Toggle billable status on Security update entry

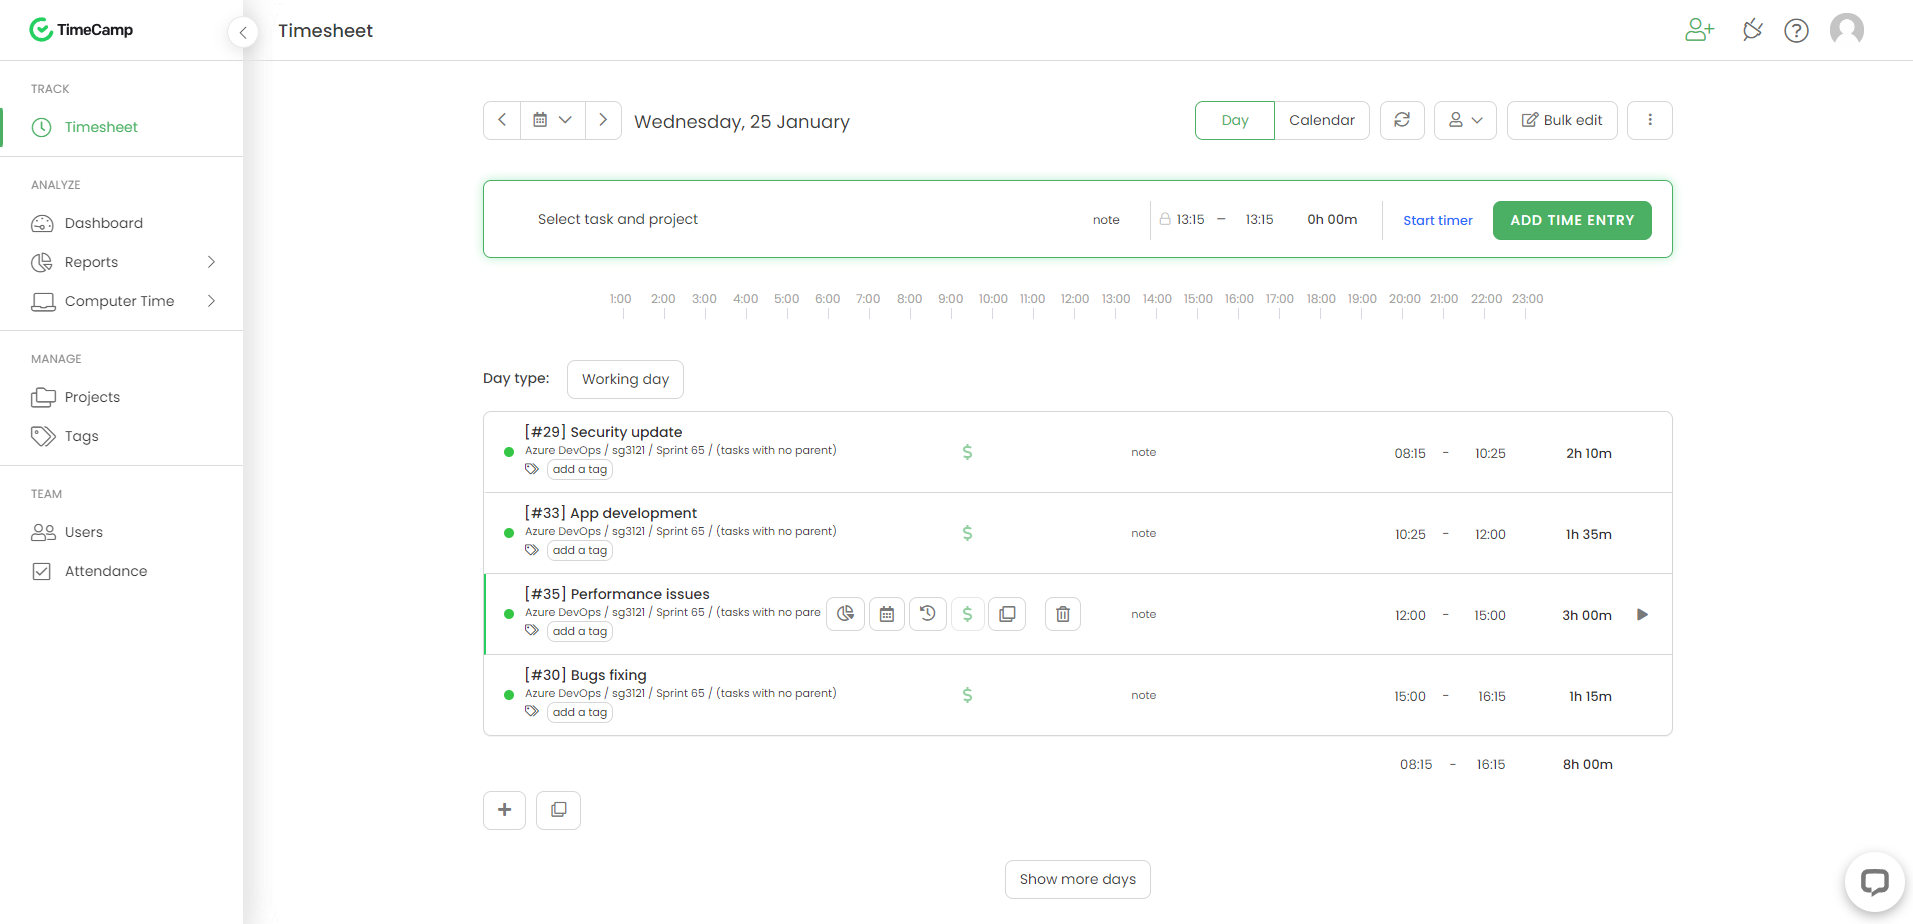click(966, 452)
